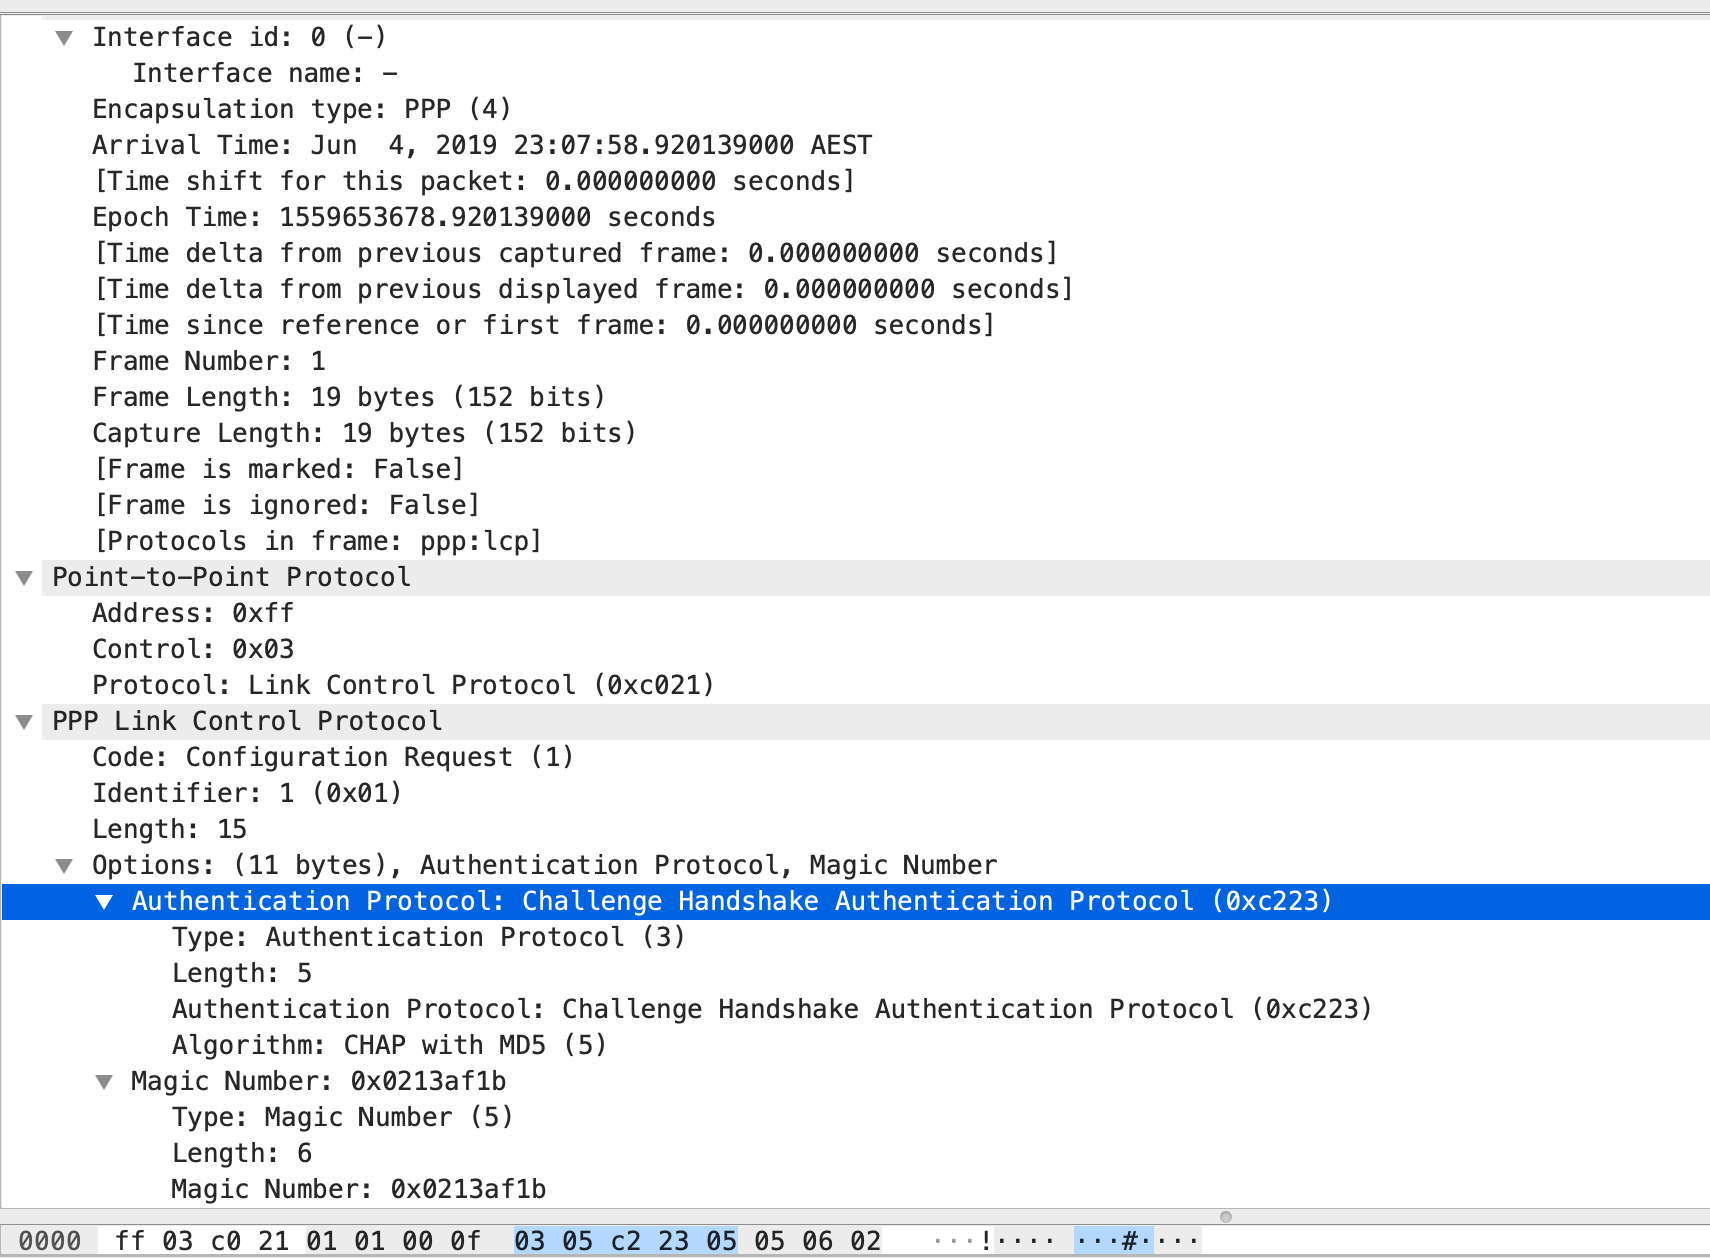This screenshot has height=1258, width=1710.
Task: Collapse the PPP Link Control Protocol section
Action: point(25,722)
